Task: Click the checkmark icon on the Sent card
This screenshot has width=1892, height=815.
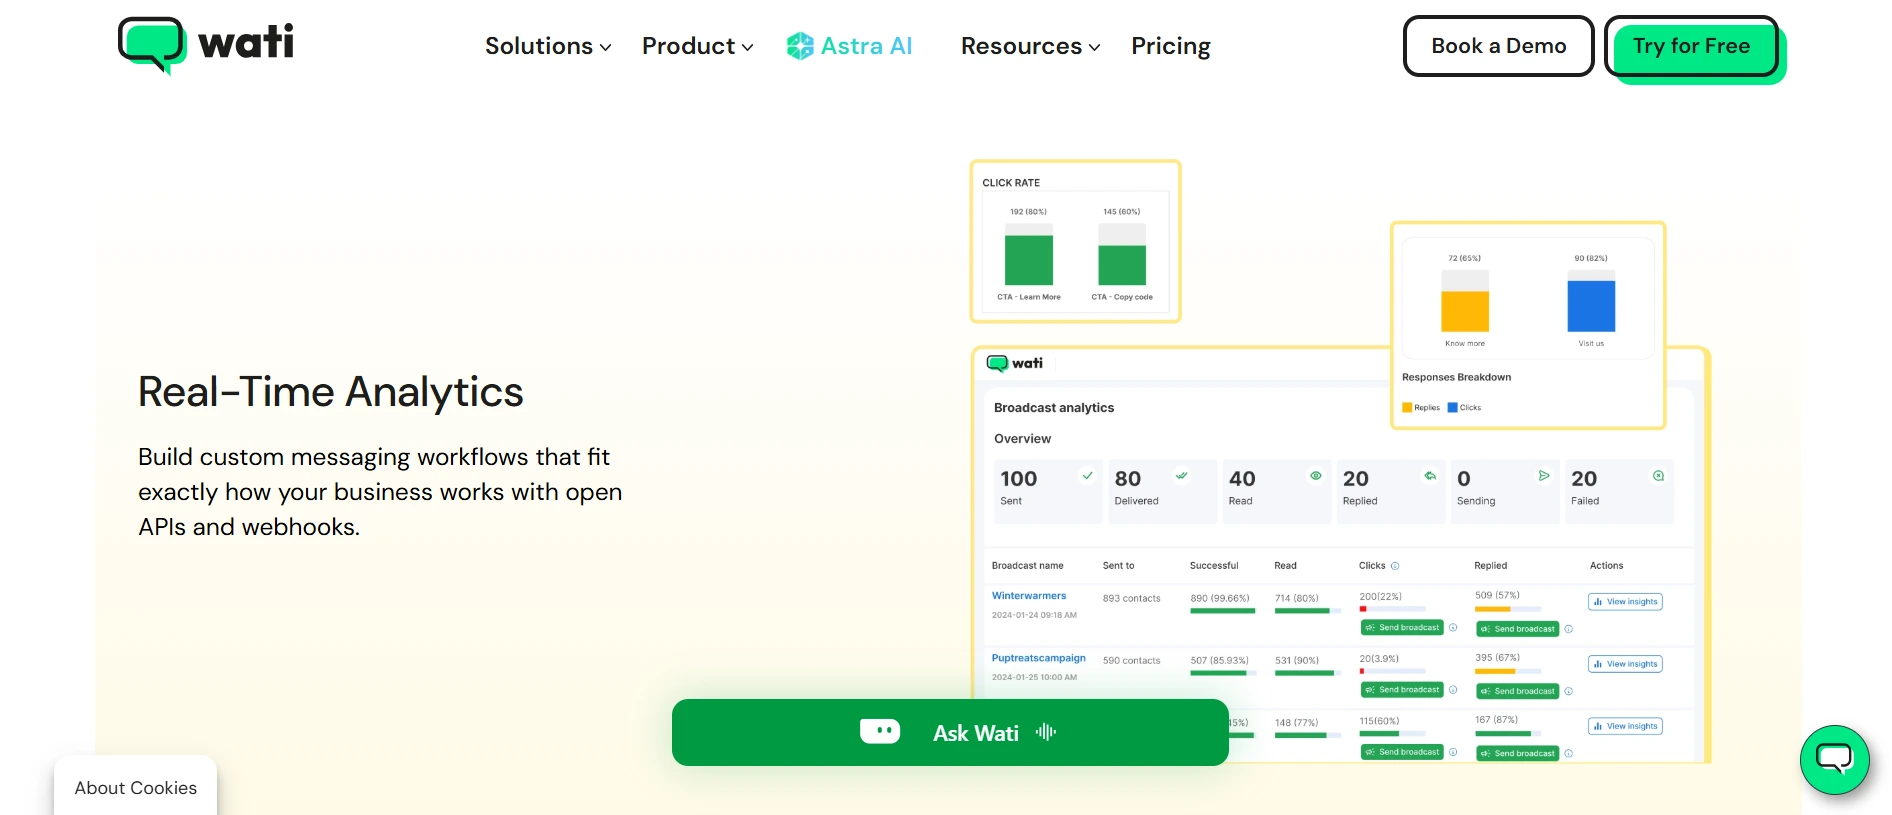Action: tap(1087, 476)
